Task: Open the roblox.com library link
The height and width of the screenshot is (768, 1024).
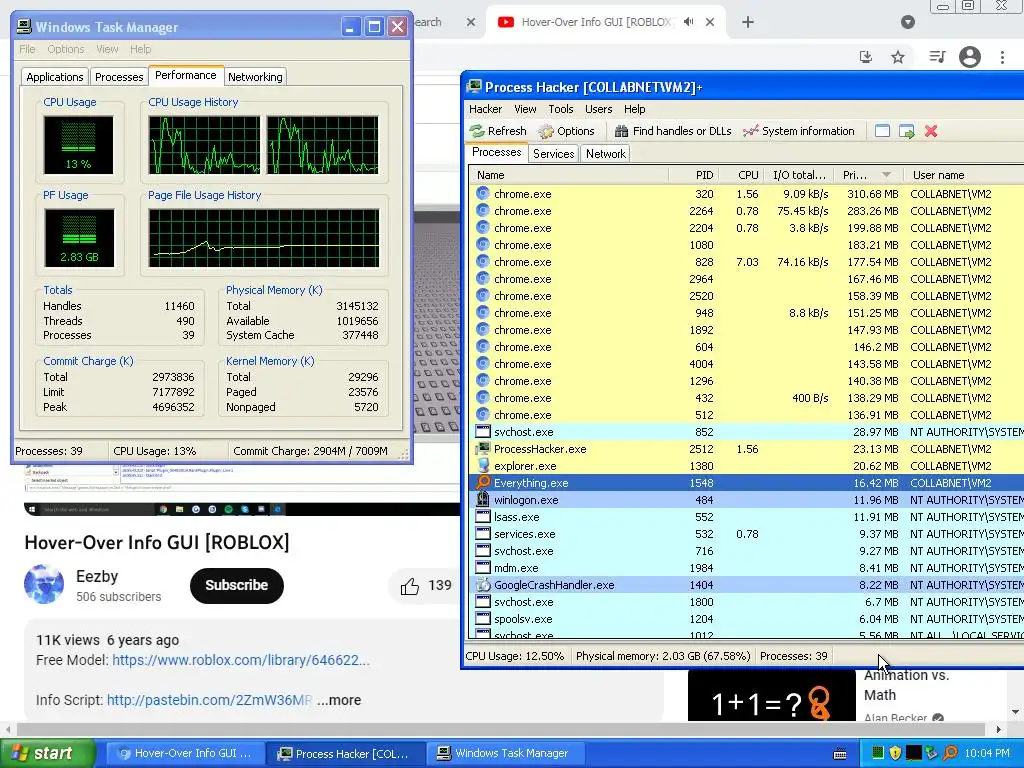Action: 241,660
